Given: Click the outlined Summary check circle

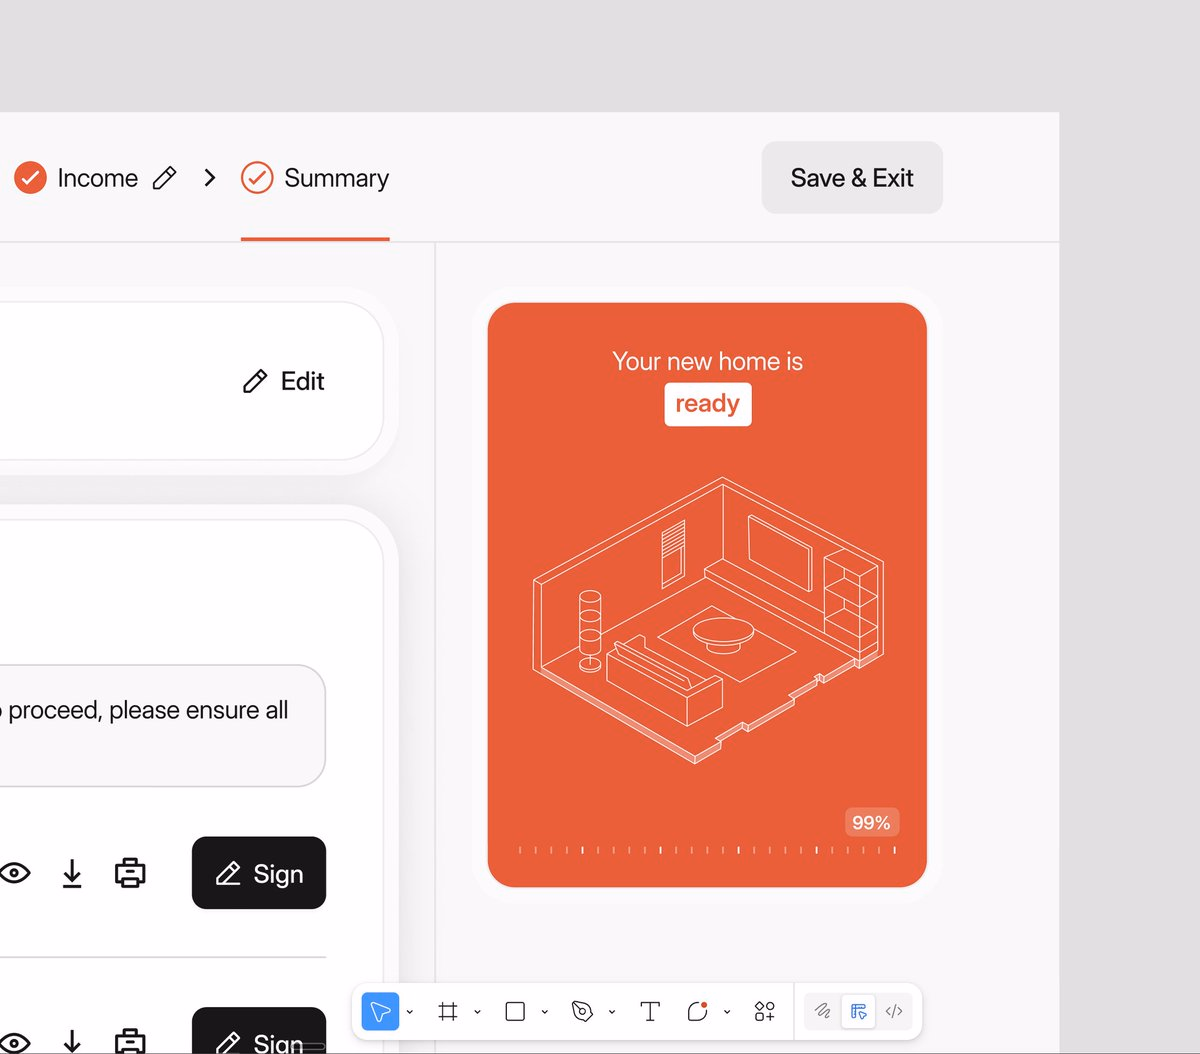Looking at the screenshot, I should pos(257,178).
